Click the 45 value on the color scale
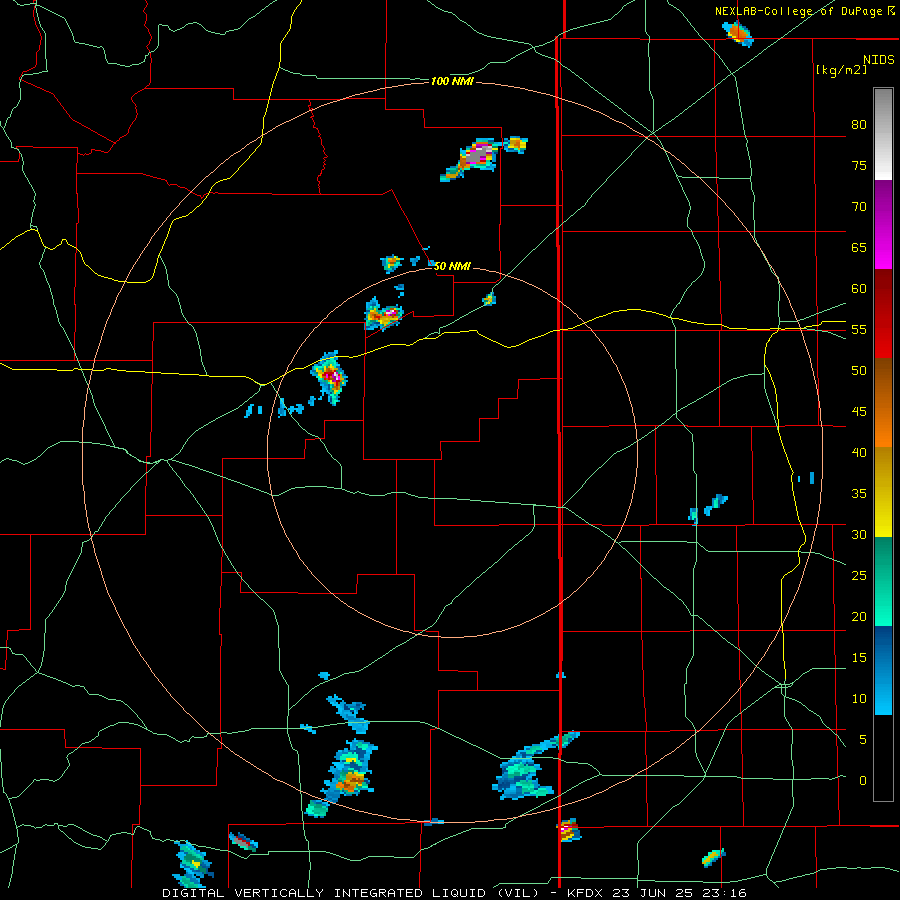Screen dimensions: 900x900 pyautogui.click(x=859, y=412)
